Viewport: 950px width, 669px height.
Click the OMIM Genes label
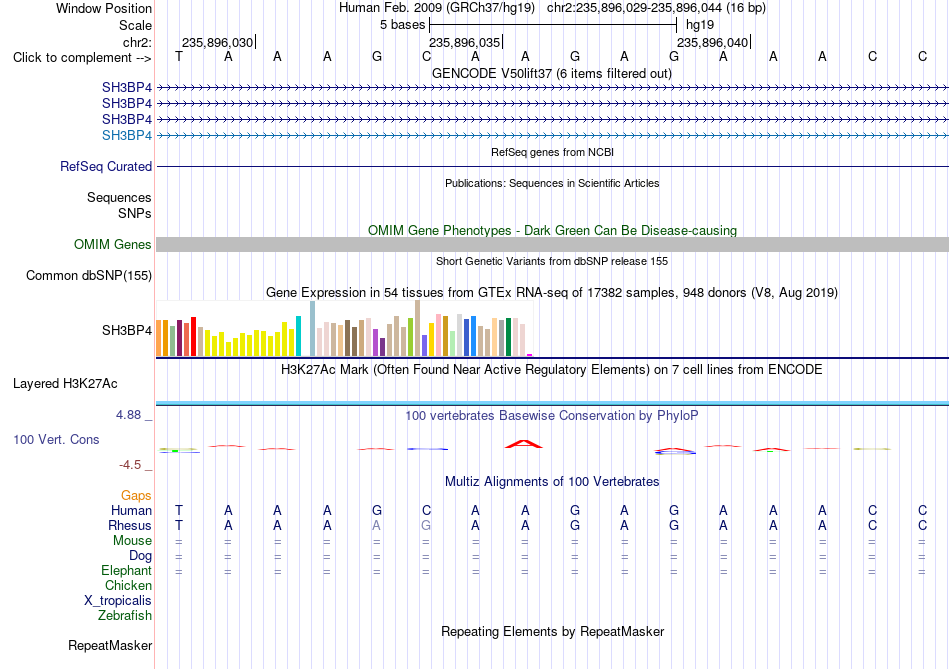pos(112,244)
